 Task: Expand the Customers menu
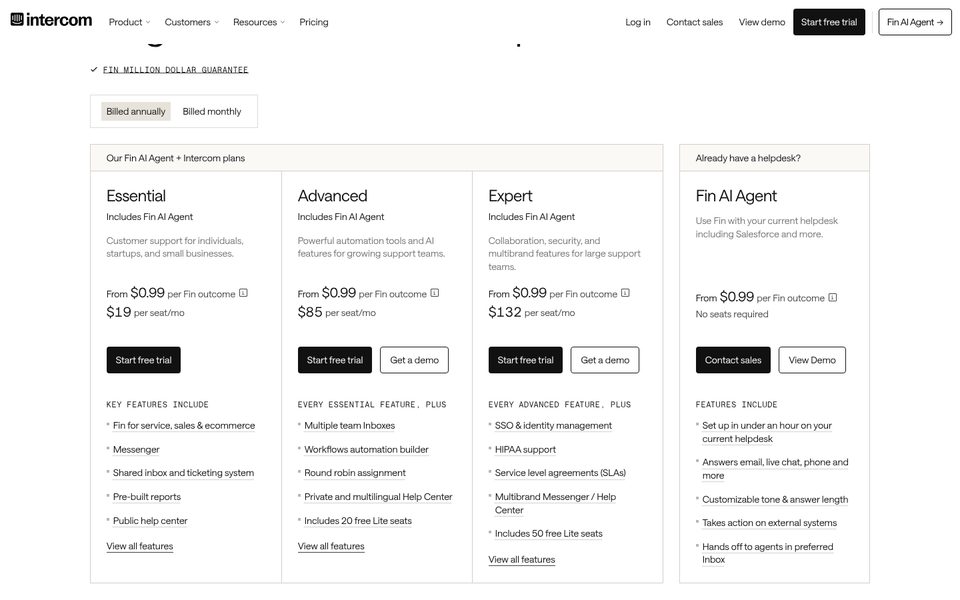point(192,22)
